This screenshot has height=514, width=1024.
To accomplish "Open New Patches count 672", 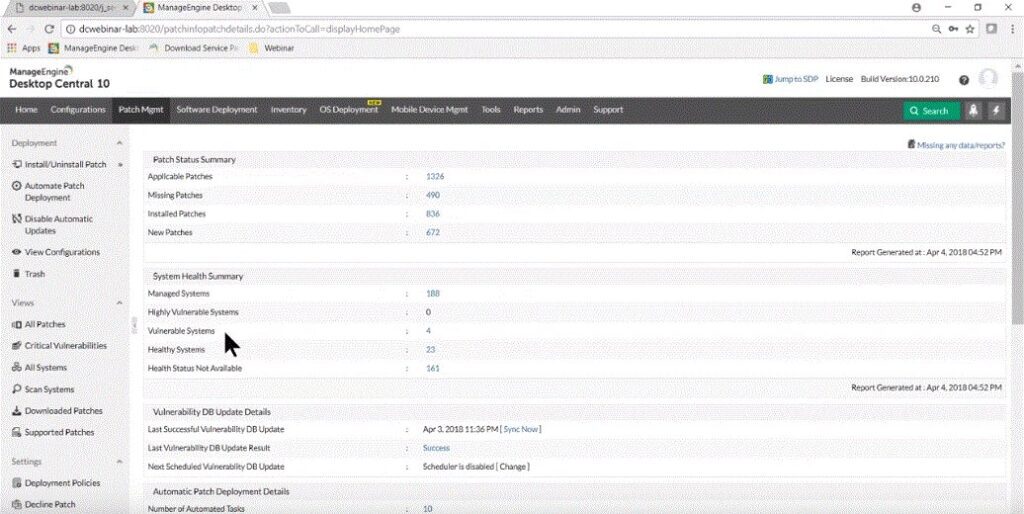I will coord(432,233).
